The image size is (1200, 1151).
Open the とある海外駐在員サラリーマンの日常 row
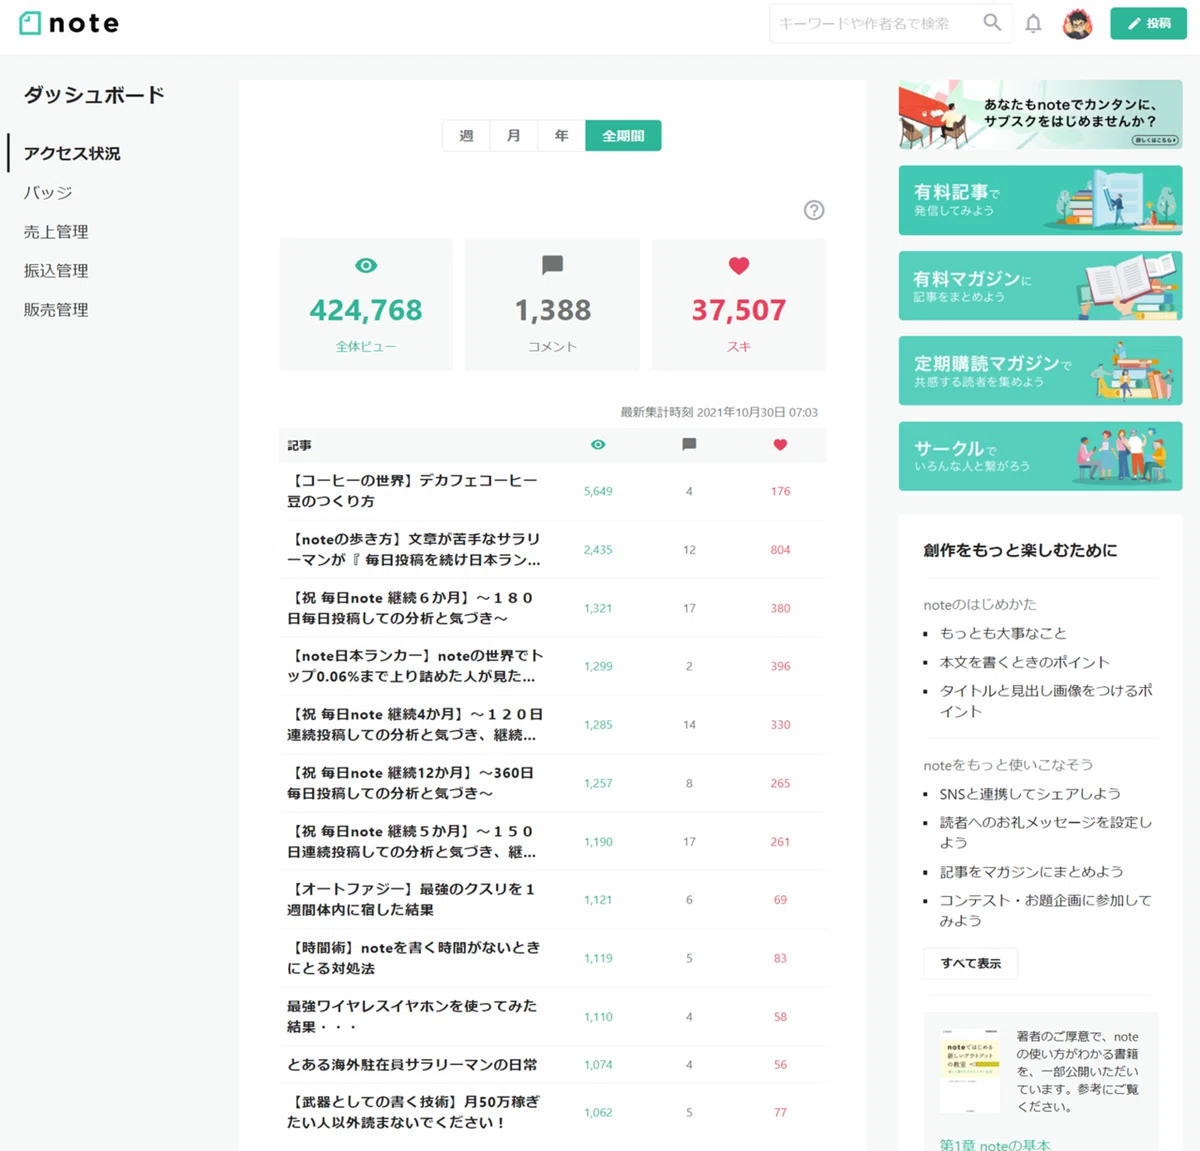tap(553, 1065)
